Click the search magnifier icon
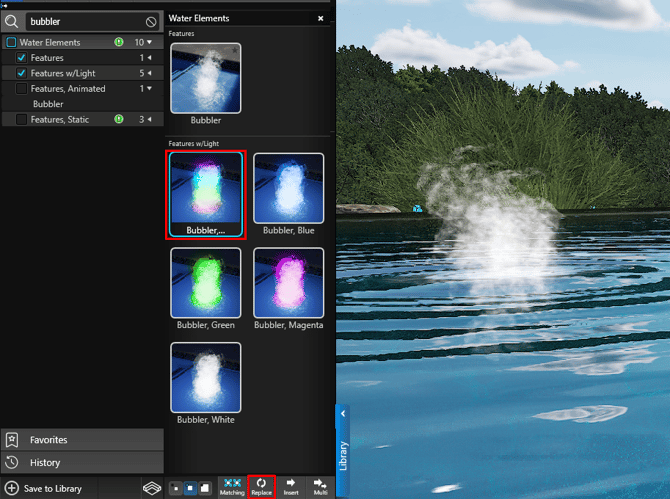The image size is (670, 499). pos(12,21)
